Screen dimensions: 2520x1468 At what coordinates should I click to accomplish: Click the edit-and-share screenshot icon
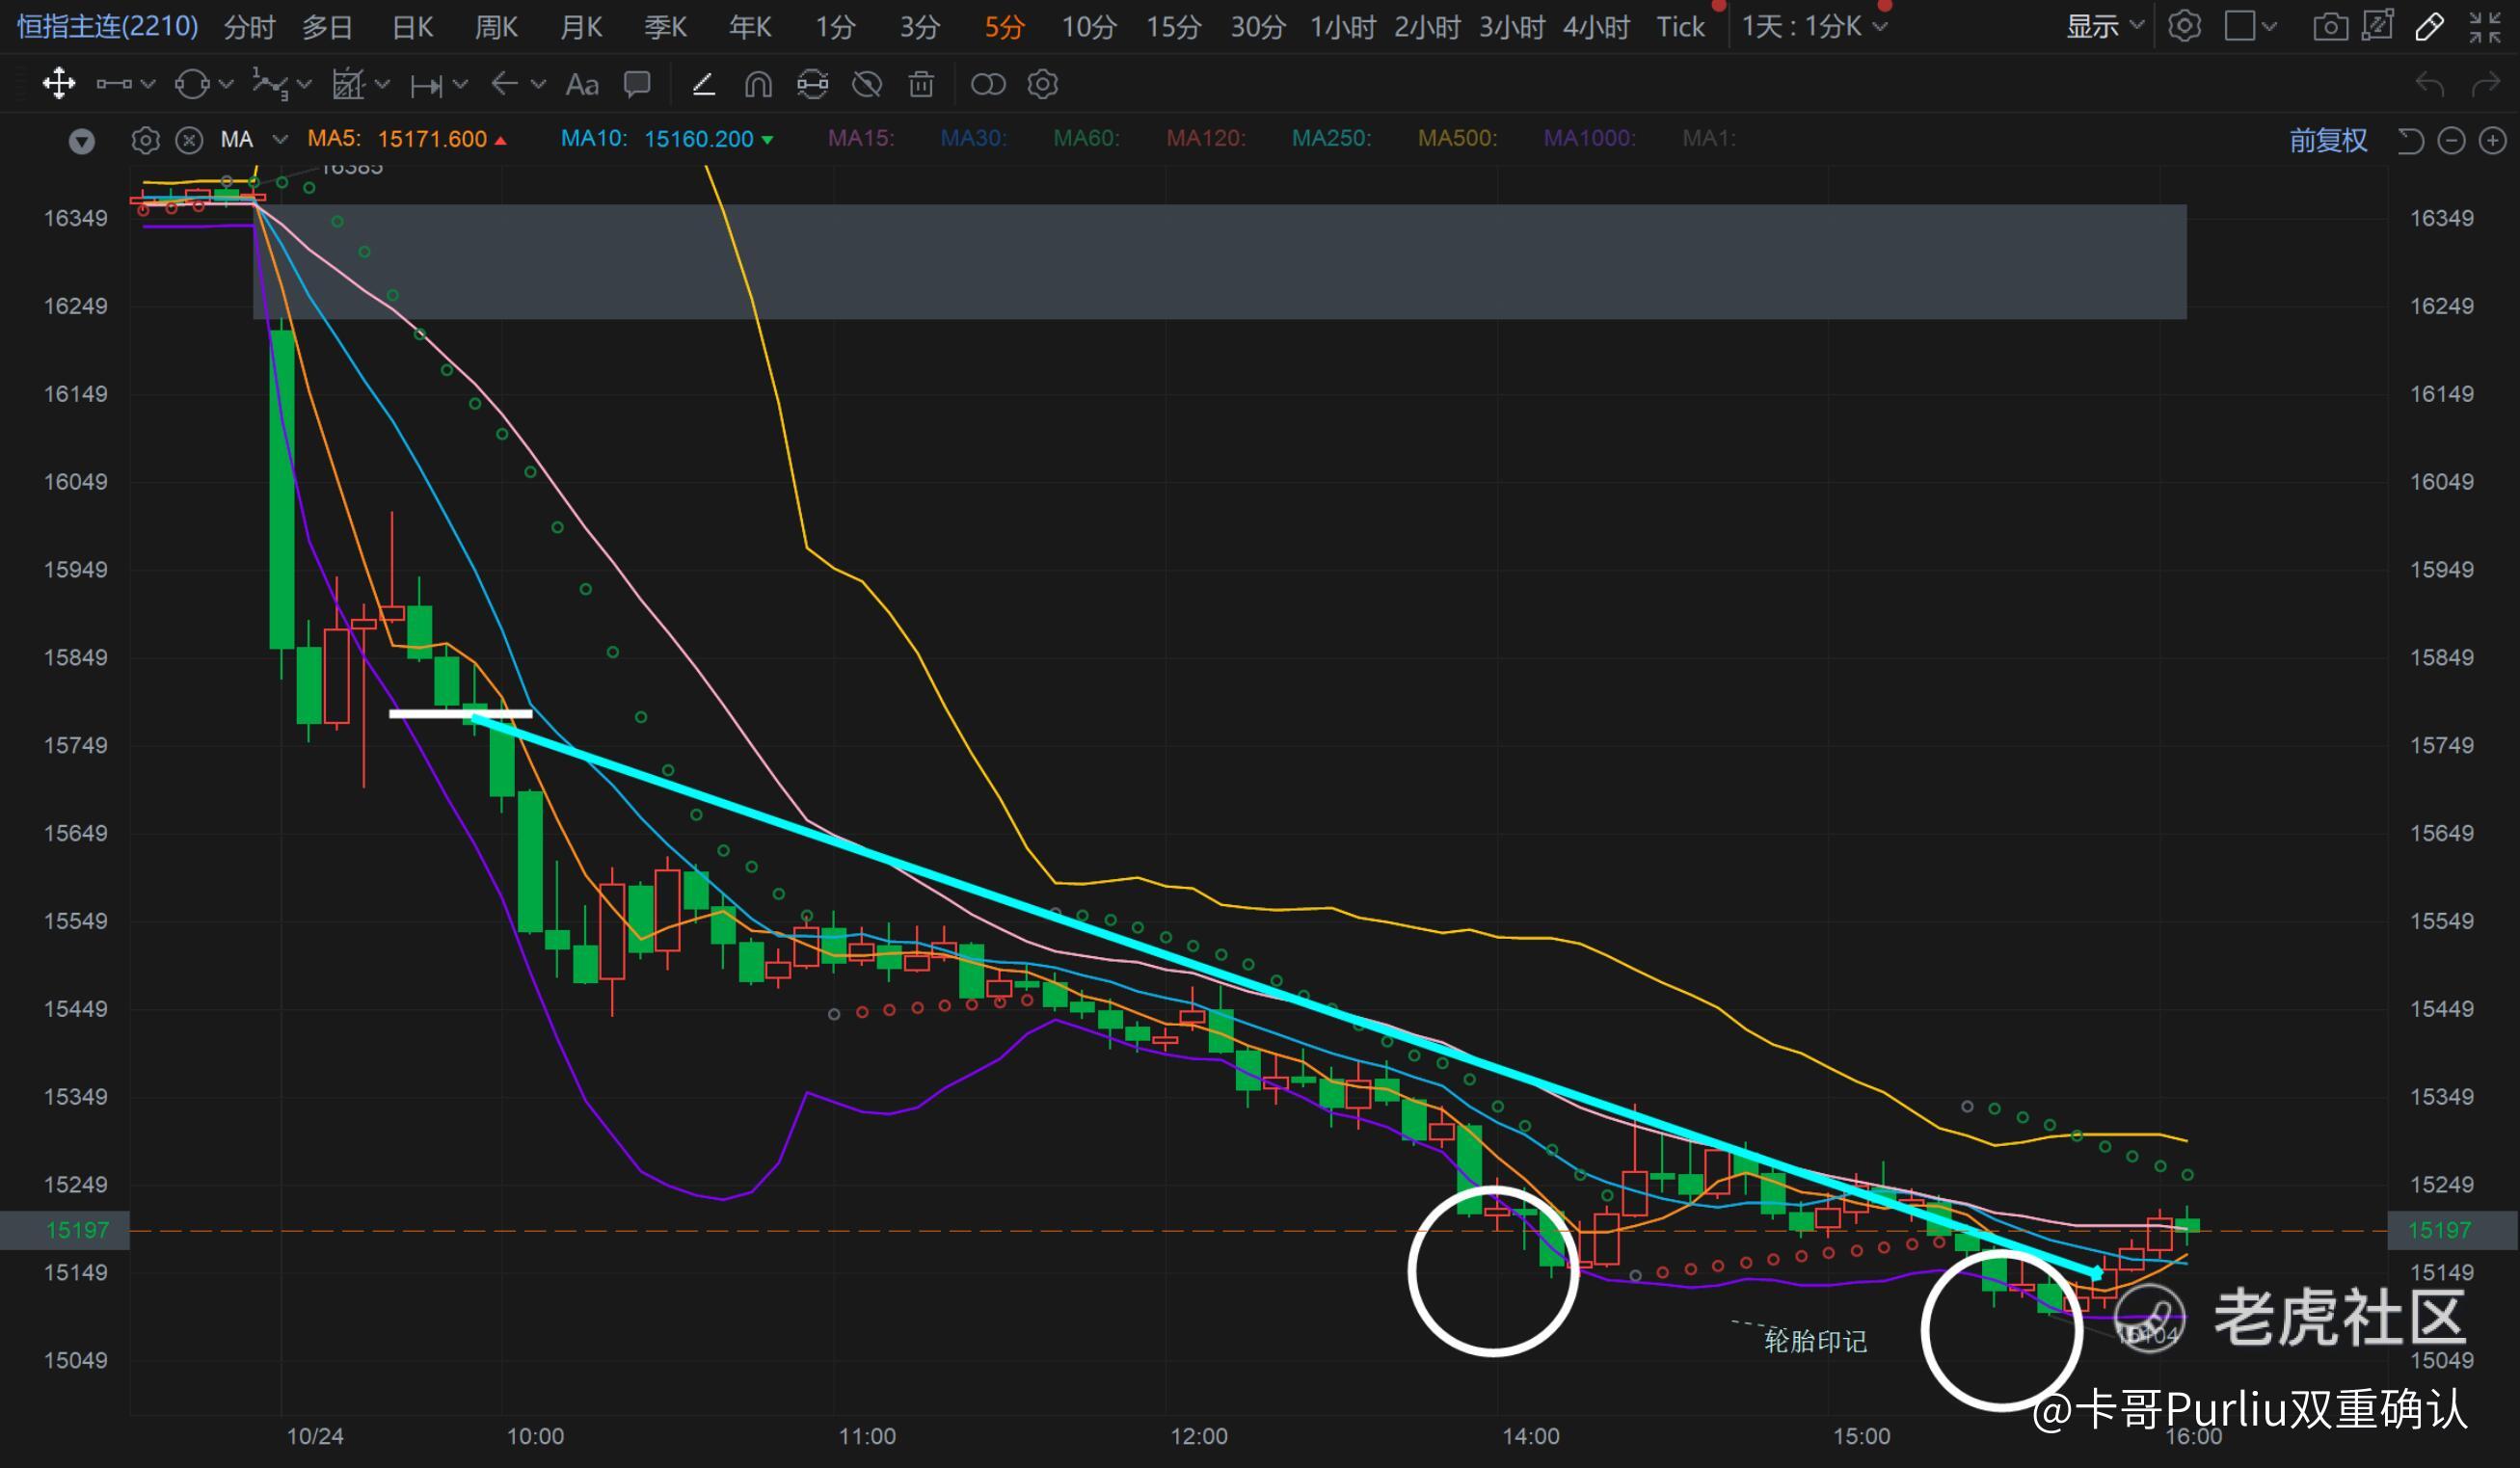tap(2377, 25)
